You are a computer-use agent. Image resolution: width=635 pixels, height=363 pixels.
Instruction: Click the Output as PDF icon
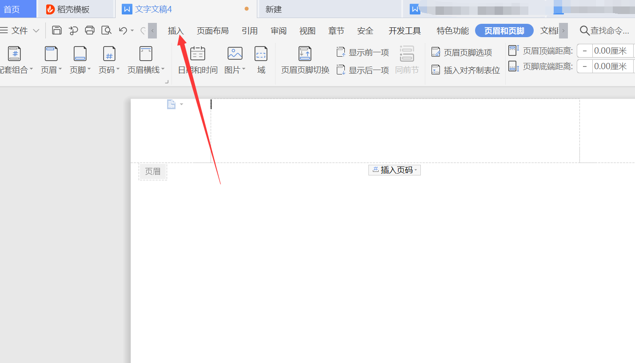click(73, 30)
